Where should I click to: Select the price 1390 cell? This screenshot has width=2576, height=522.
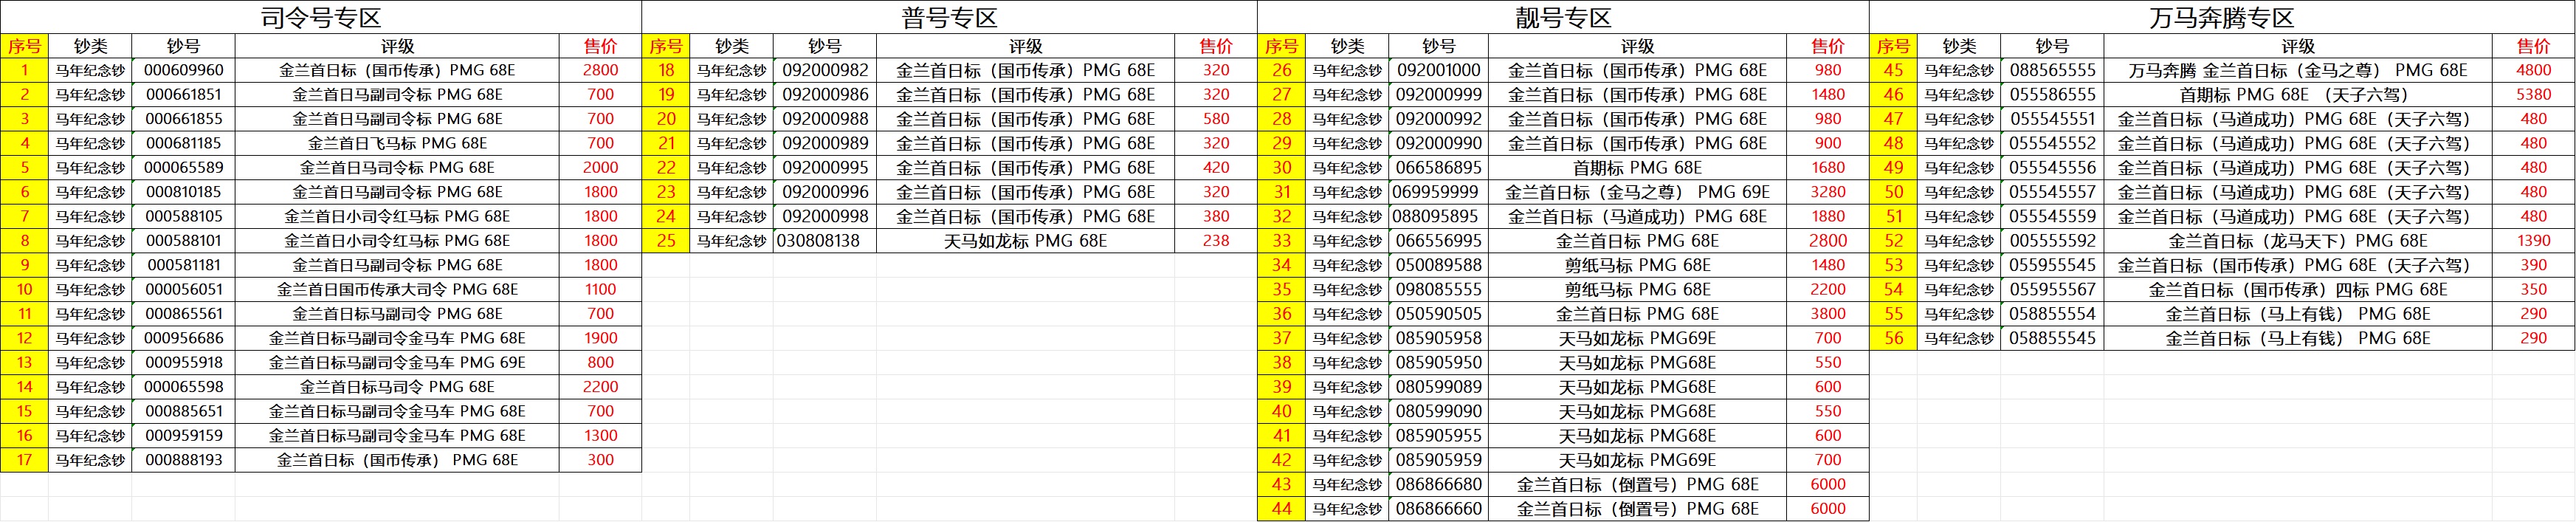(2534, 241)
